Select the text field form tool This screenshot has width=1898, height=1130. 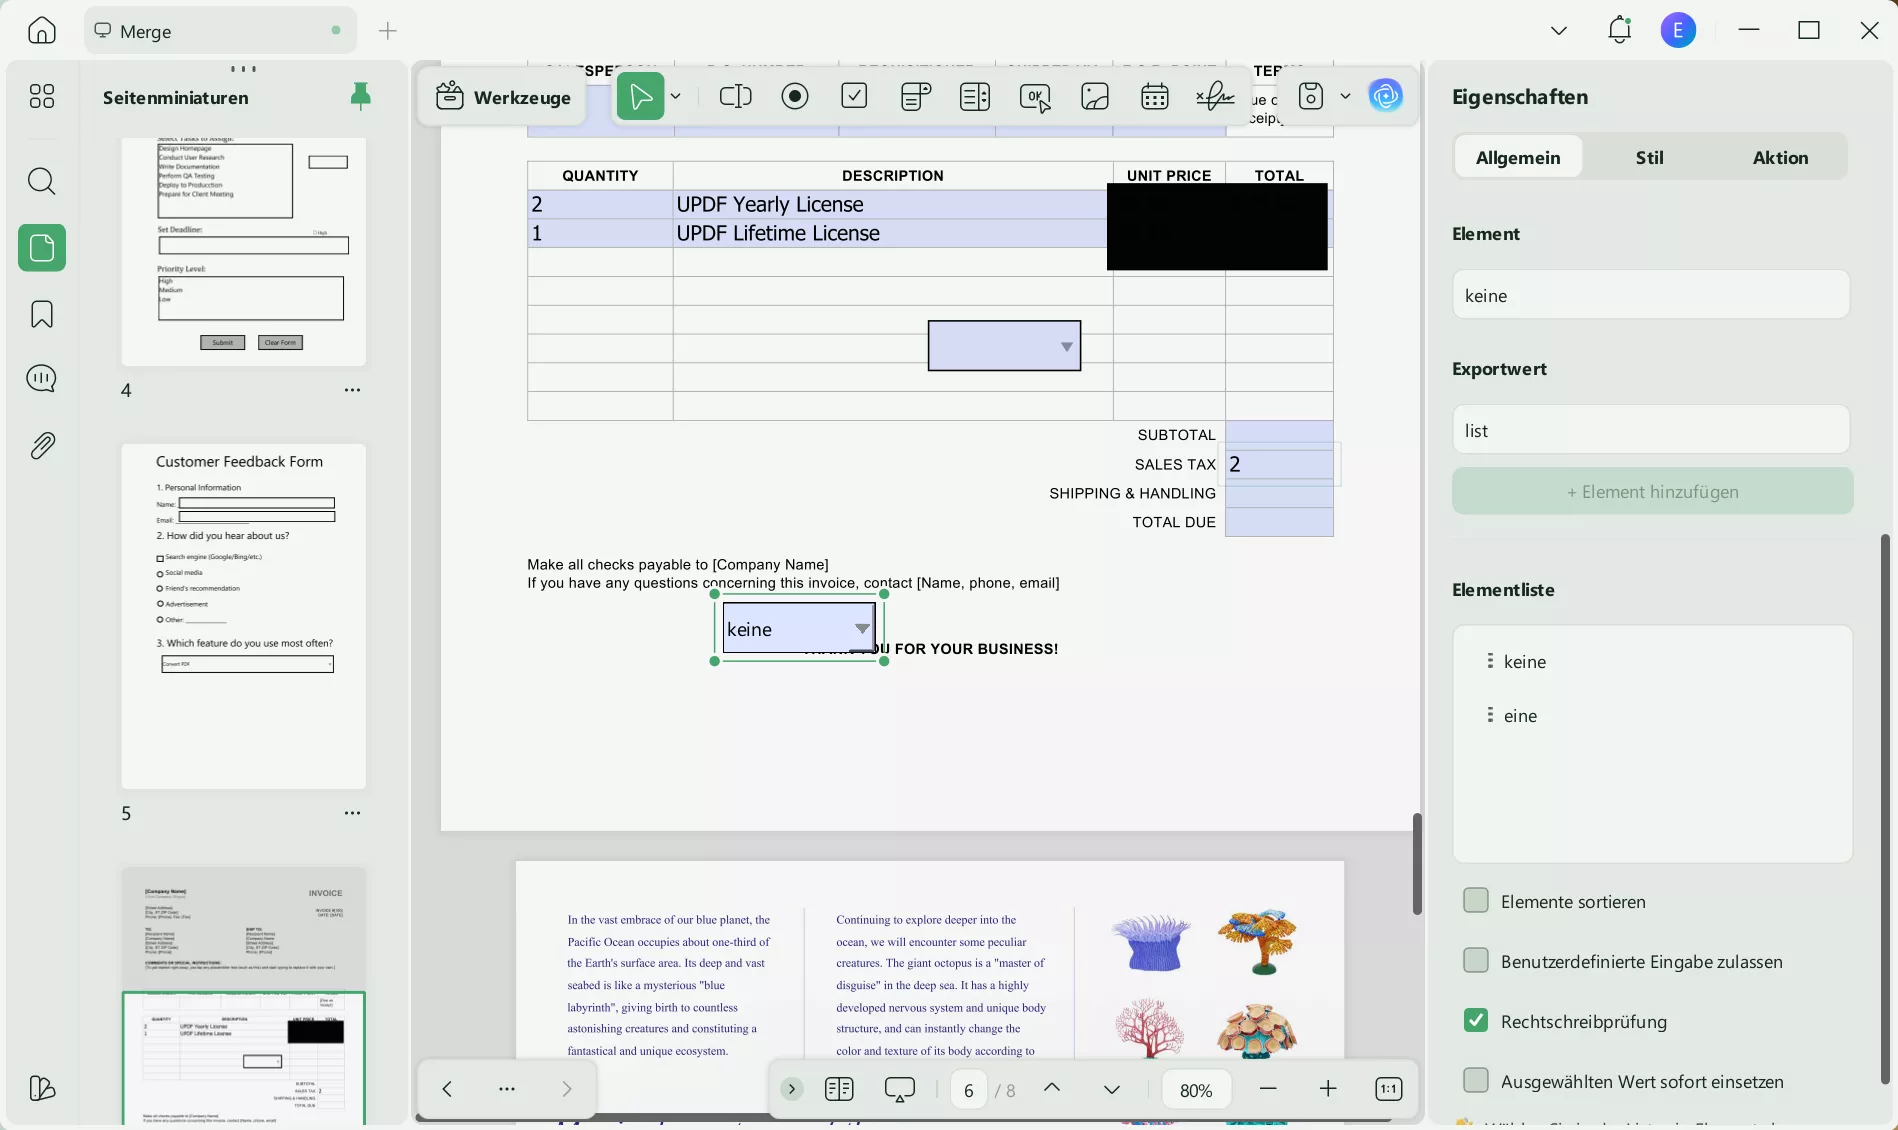coord(735,96)
